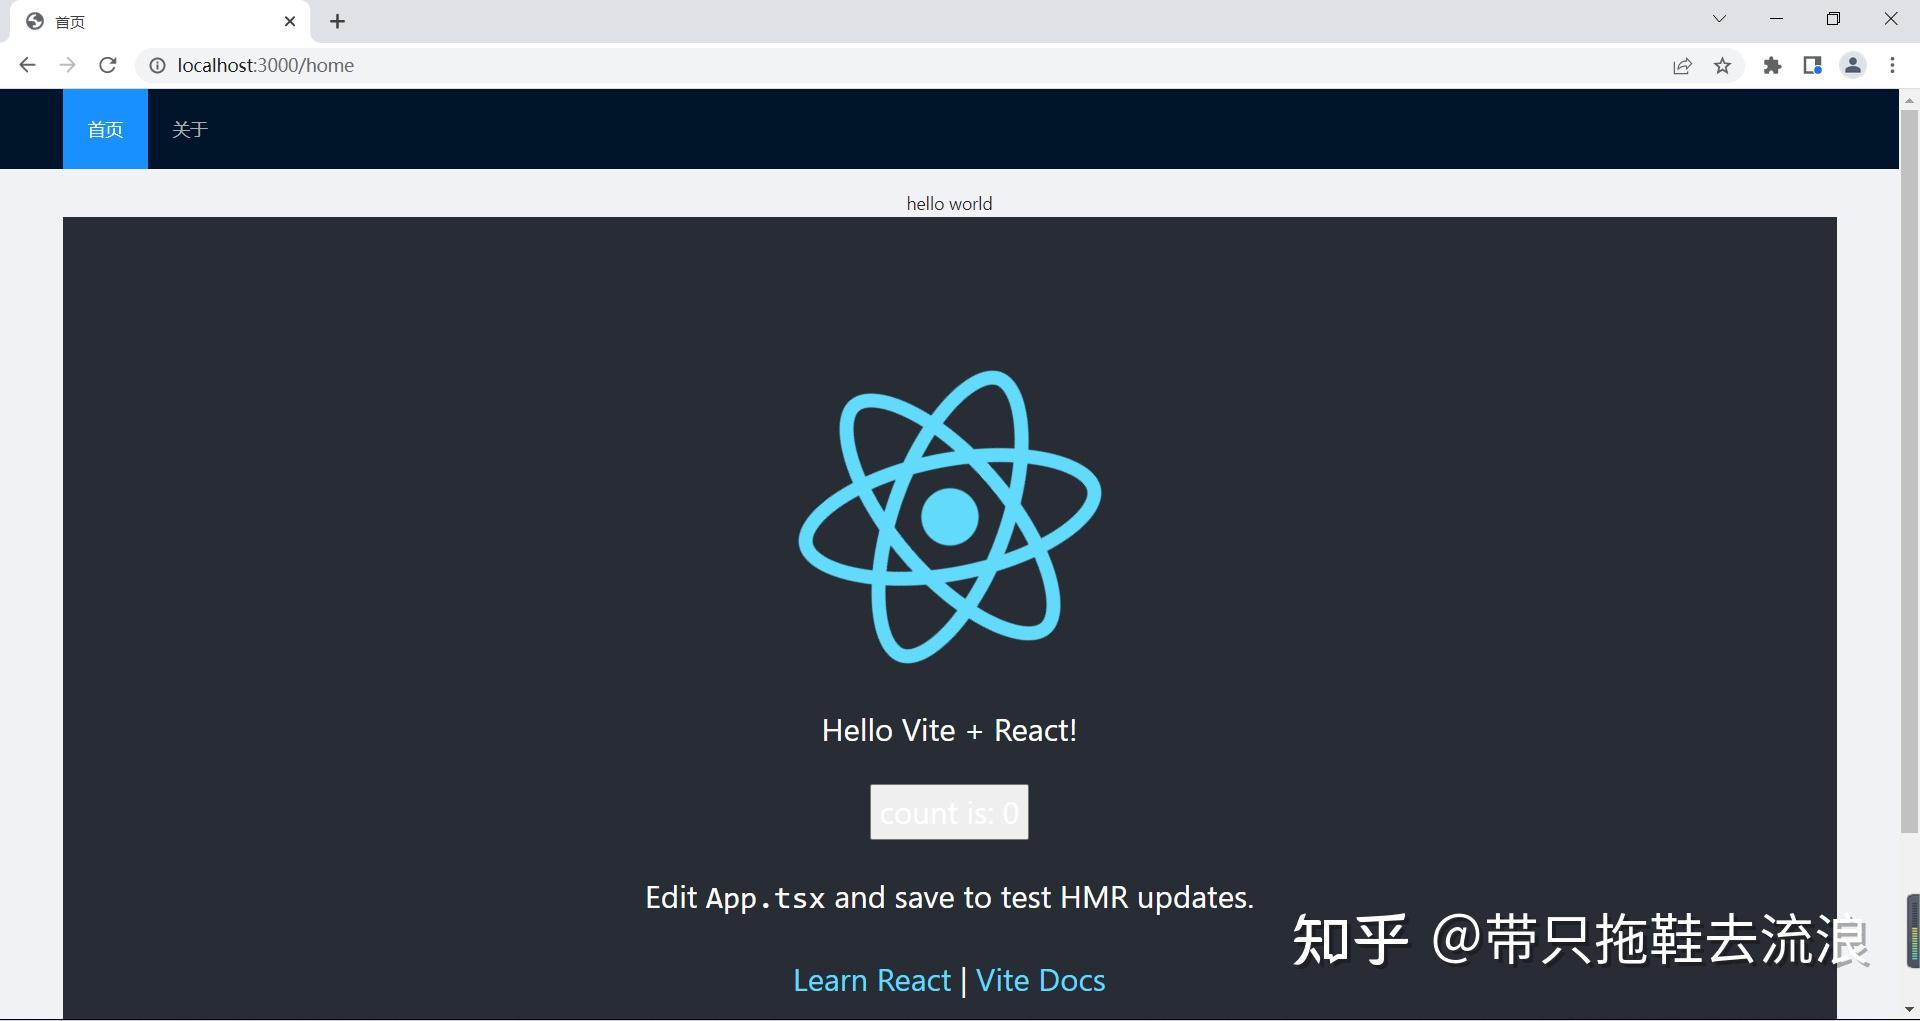Click the browser profile avatar icon
This screenshot has height=1021, width=1920.
pos(1853,65)
